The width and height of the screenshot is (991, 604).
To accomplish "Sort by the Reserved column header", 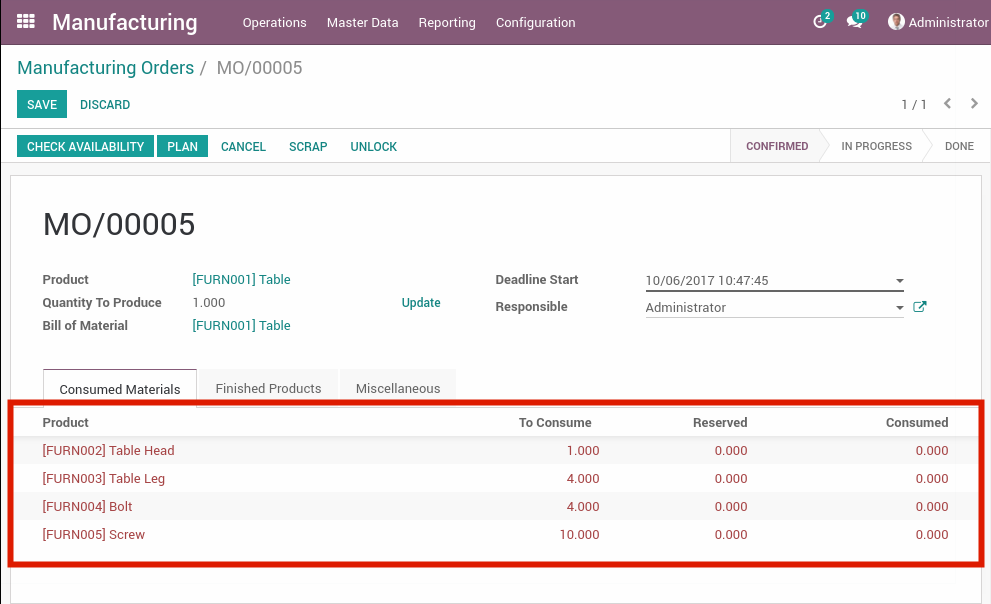I will pyautogui.click(x=720, y=423).
